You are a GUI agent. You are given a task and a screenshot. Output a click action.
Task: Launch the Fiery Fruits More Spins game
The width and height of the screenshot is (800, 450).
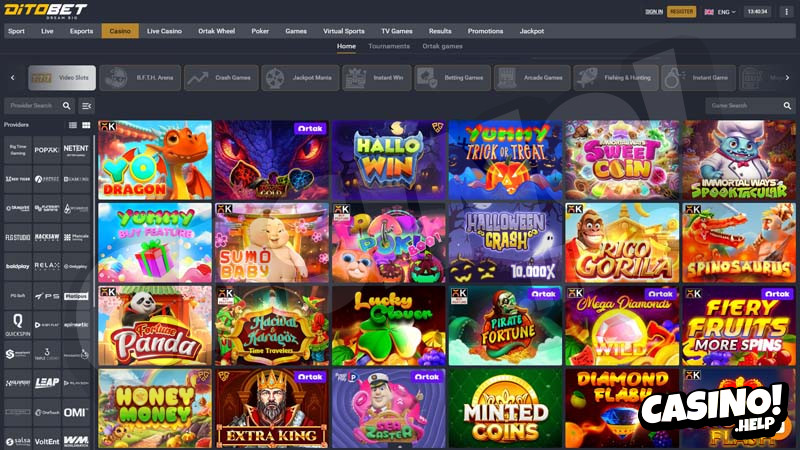click(739, 326)
